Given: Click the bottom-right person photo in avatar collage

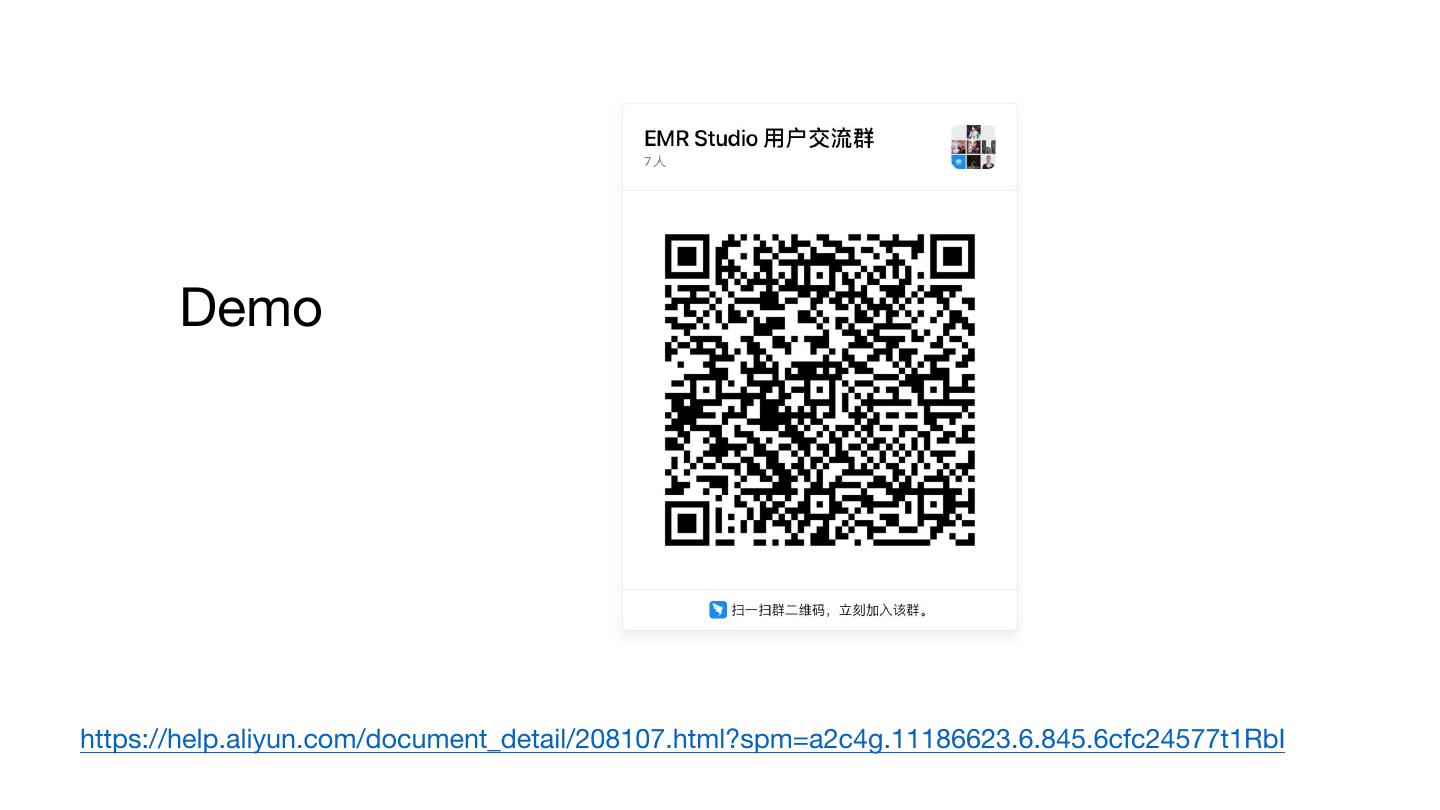Looking at the screenshot, I should point(988,162).
